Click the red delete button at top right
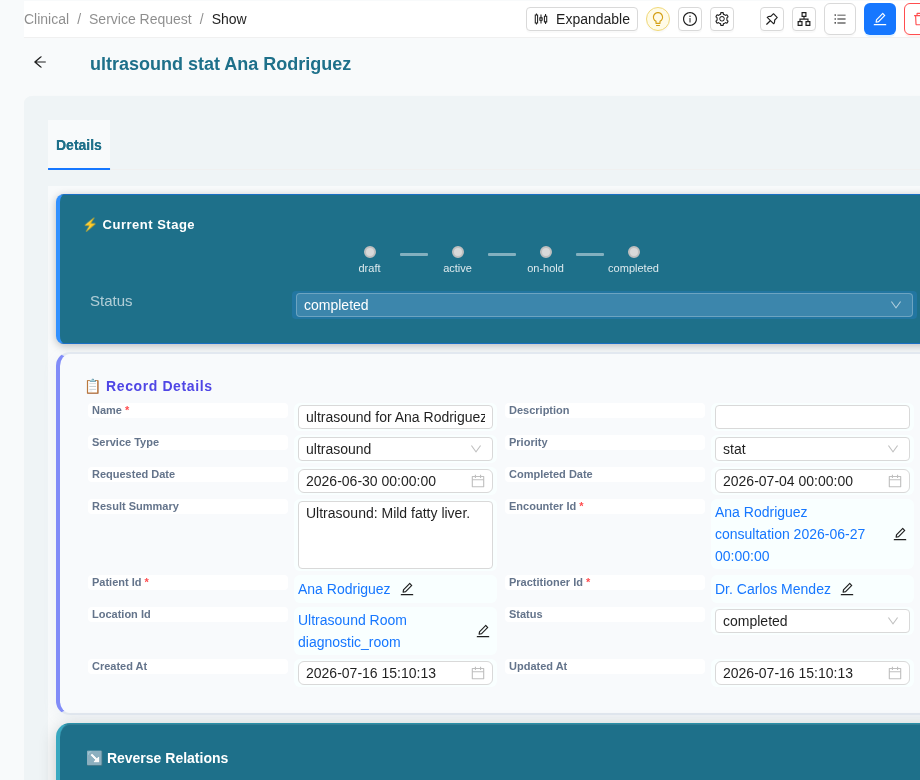 click(x=913, y=19)
